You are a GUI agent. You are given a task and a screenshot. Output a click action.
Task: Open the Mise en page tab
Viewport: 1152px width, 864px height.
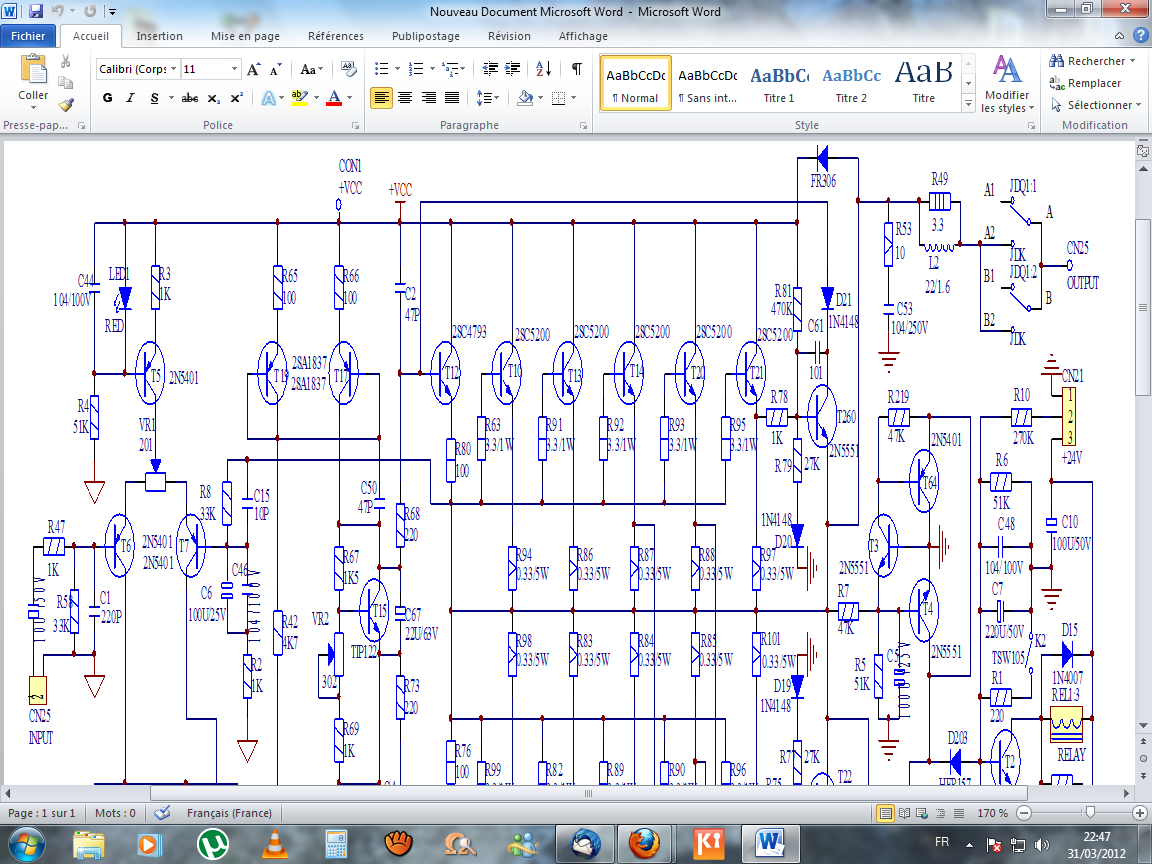pyautogui.click(x=245, y=36)
